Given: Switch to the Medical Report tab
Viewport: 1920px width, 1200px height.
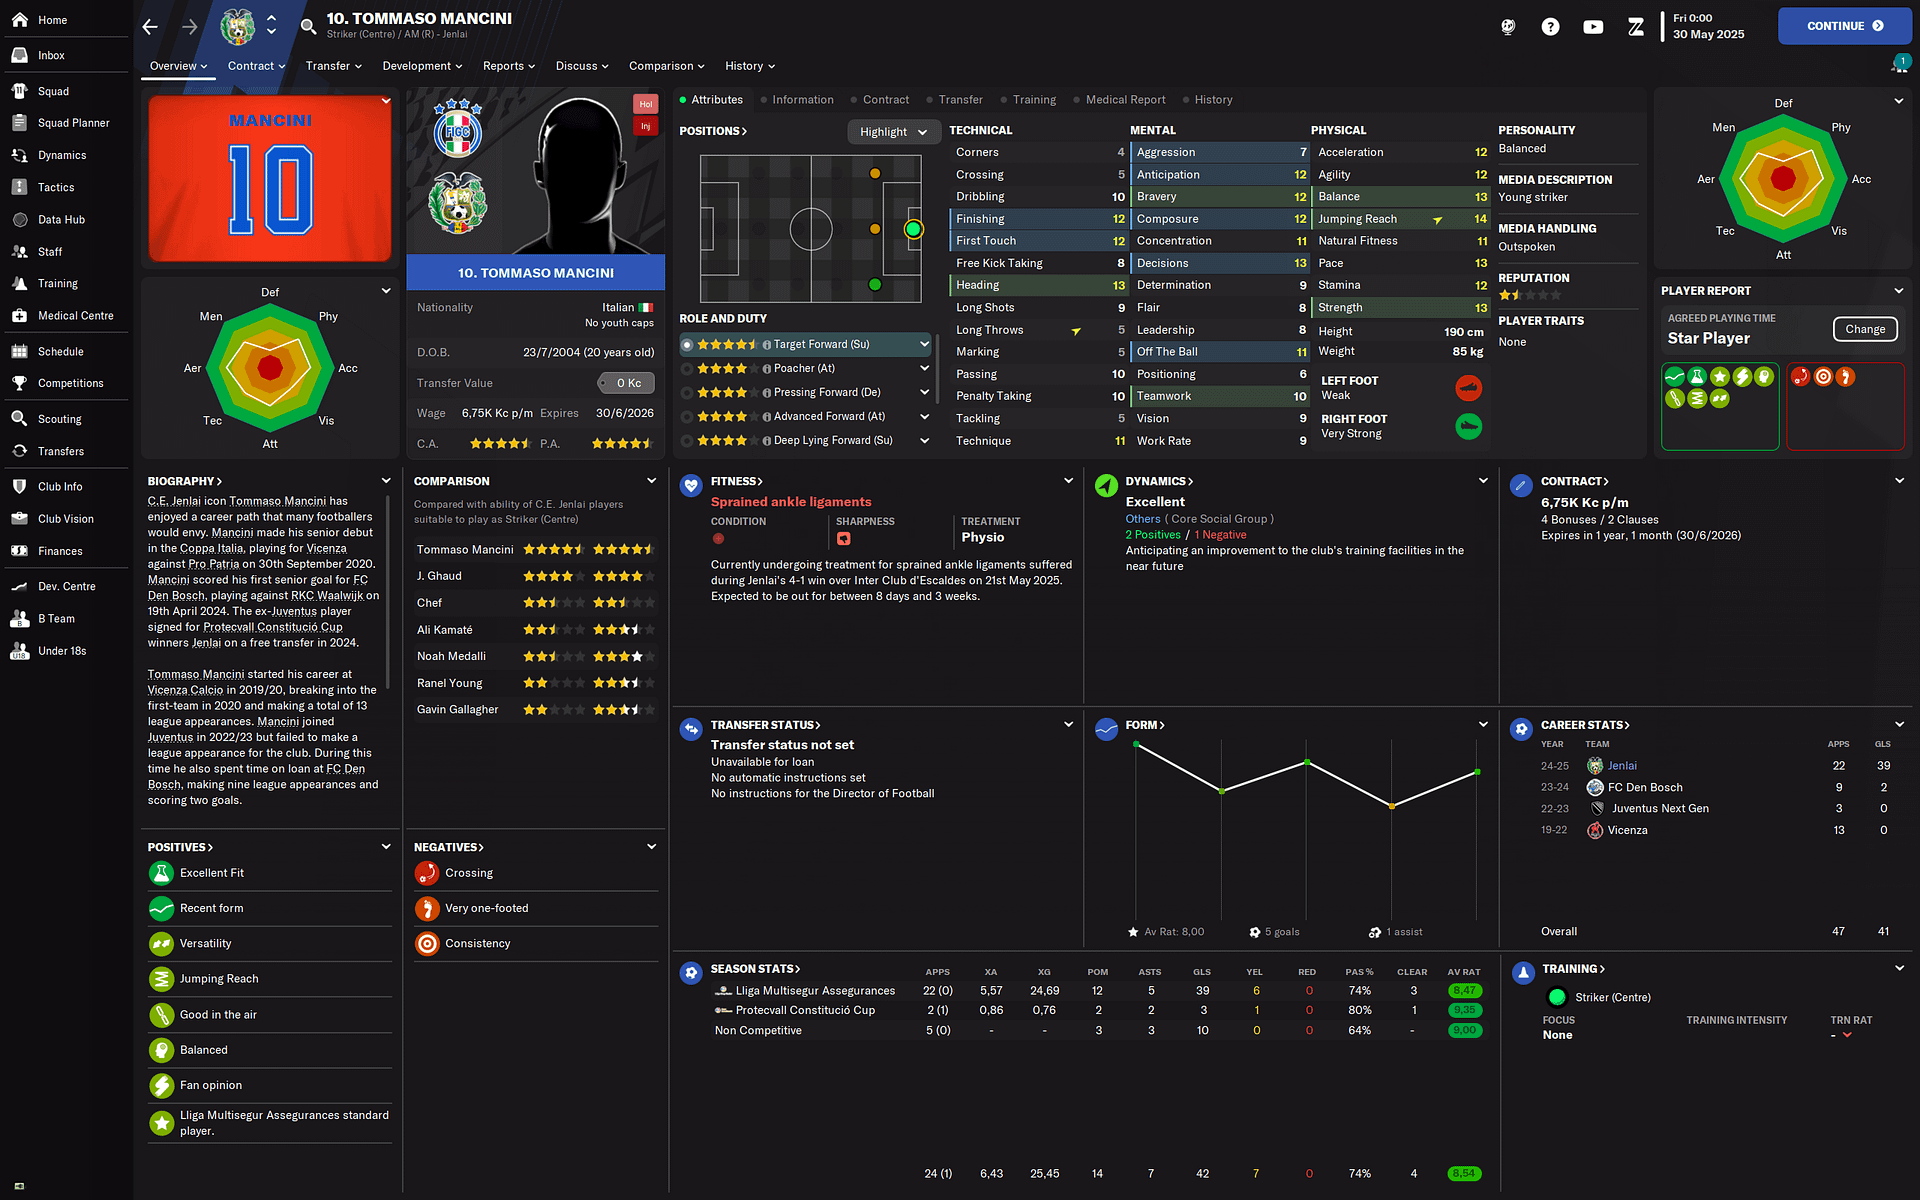Looking at the screenshot, I should [x=1125, y=100].
